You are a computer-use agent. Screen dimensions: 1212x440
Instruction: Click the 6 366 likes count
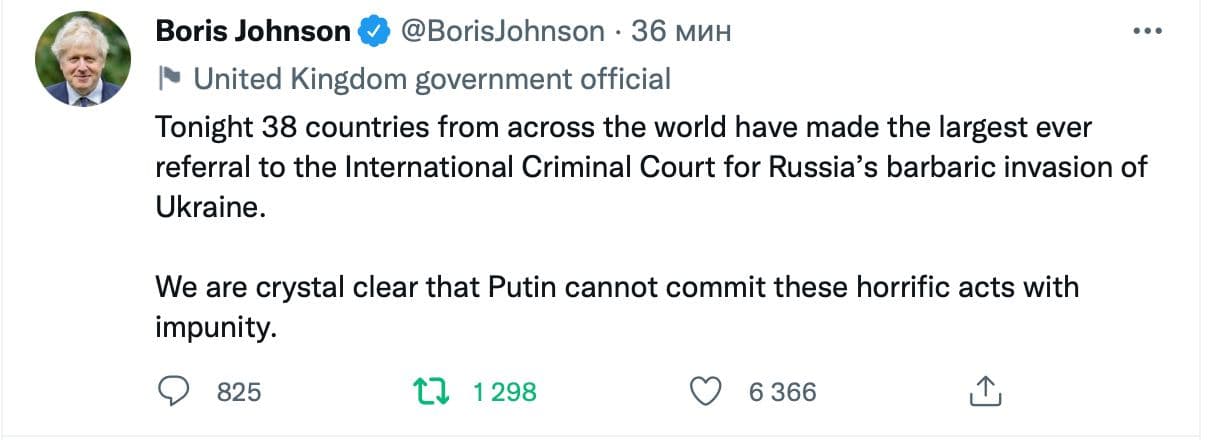[x=783, y=392]
